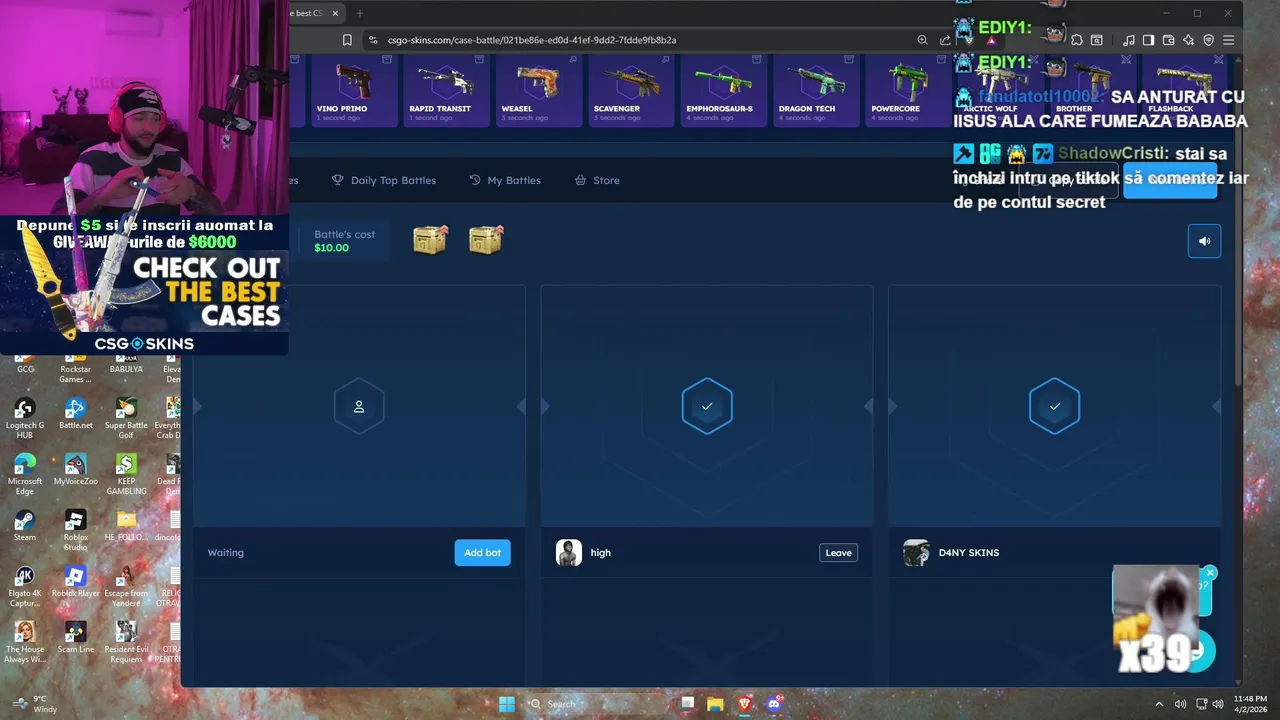Open the Daily Top Battles tab
The height and width of the screenshot is (720, 1280).
coord(384,180)
